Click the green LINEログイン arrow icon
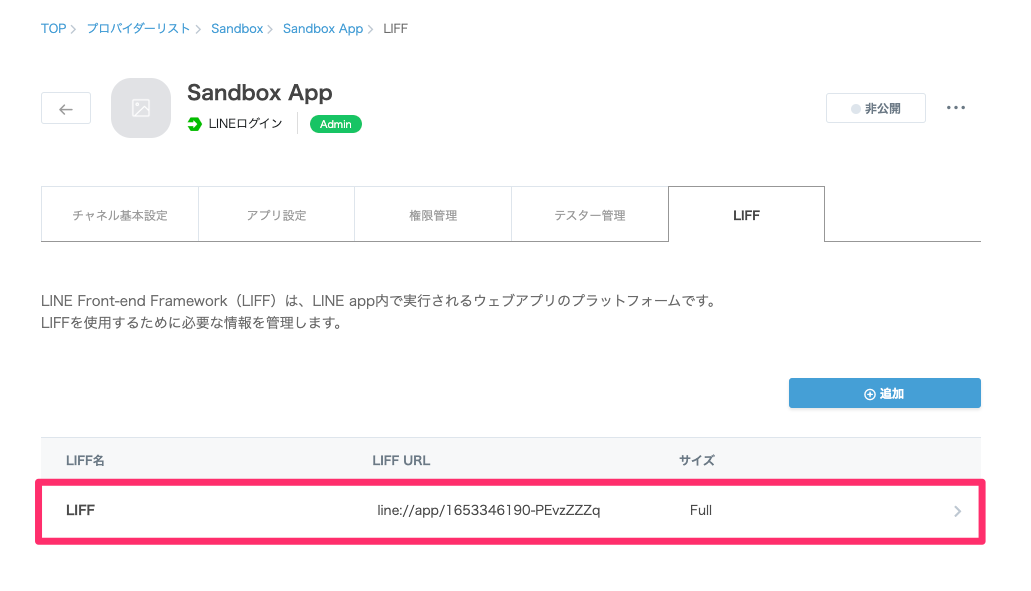This screenshot has height=591, width=1031. coord(191,125)
